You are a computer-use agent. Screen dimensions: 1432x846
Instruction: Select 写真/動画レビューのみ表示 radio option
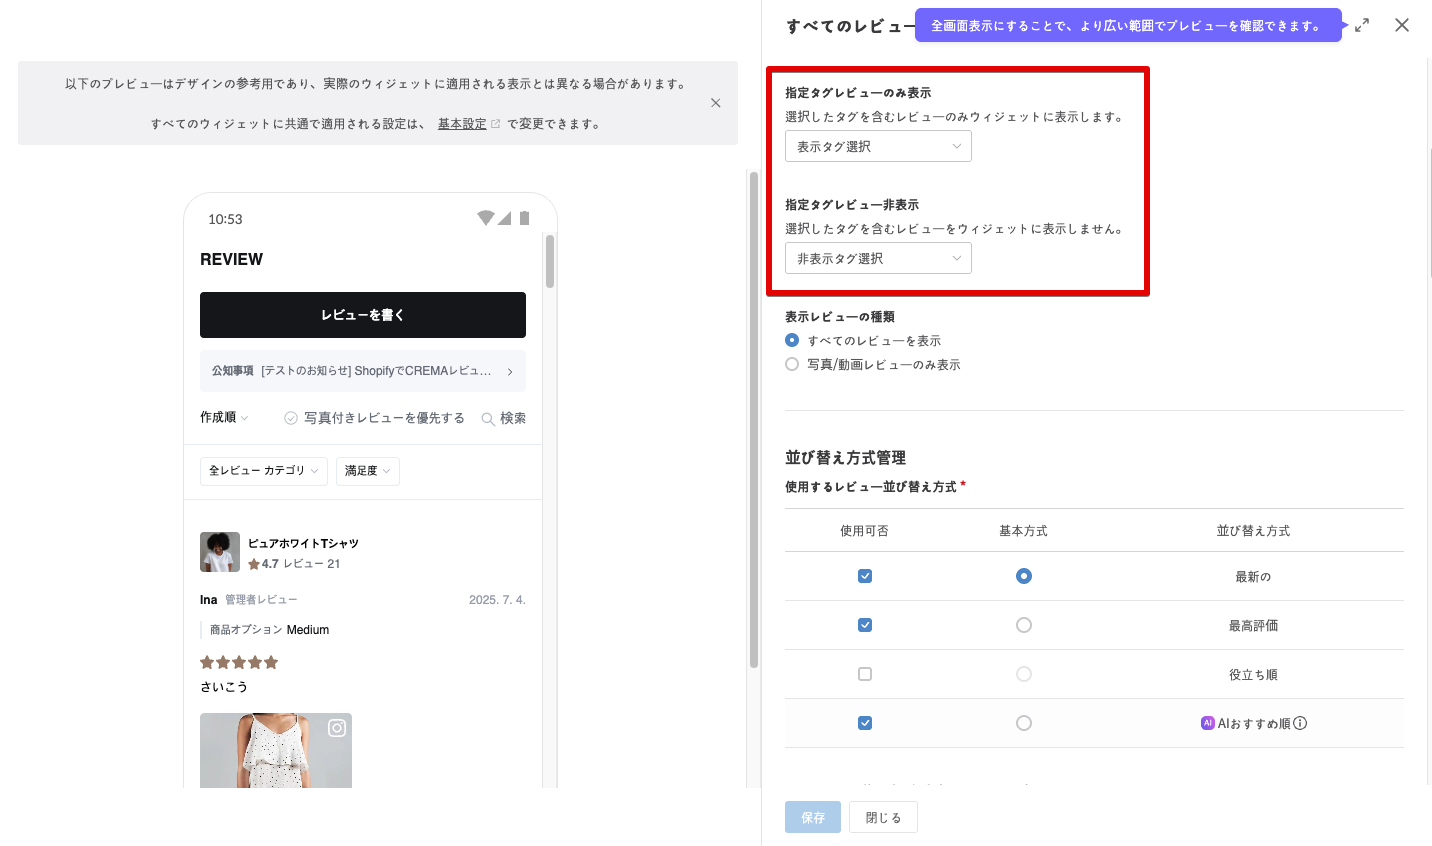(792, 365)
